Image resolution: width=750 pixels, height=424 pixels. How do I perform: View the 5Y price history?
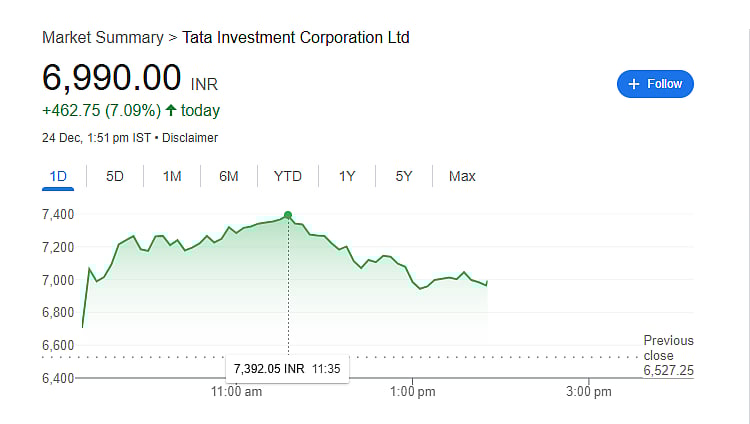[404, 177]
